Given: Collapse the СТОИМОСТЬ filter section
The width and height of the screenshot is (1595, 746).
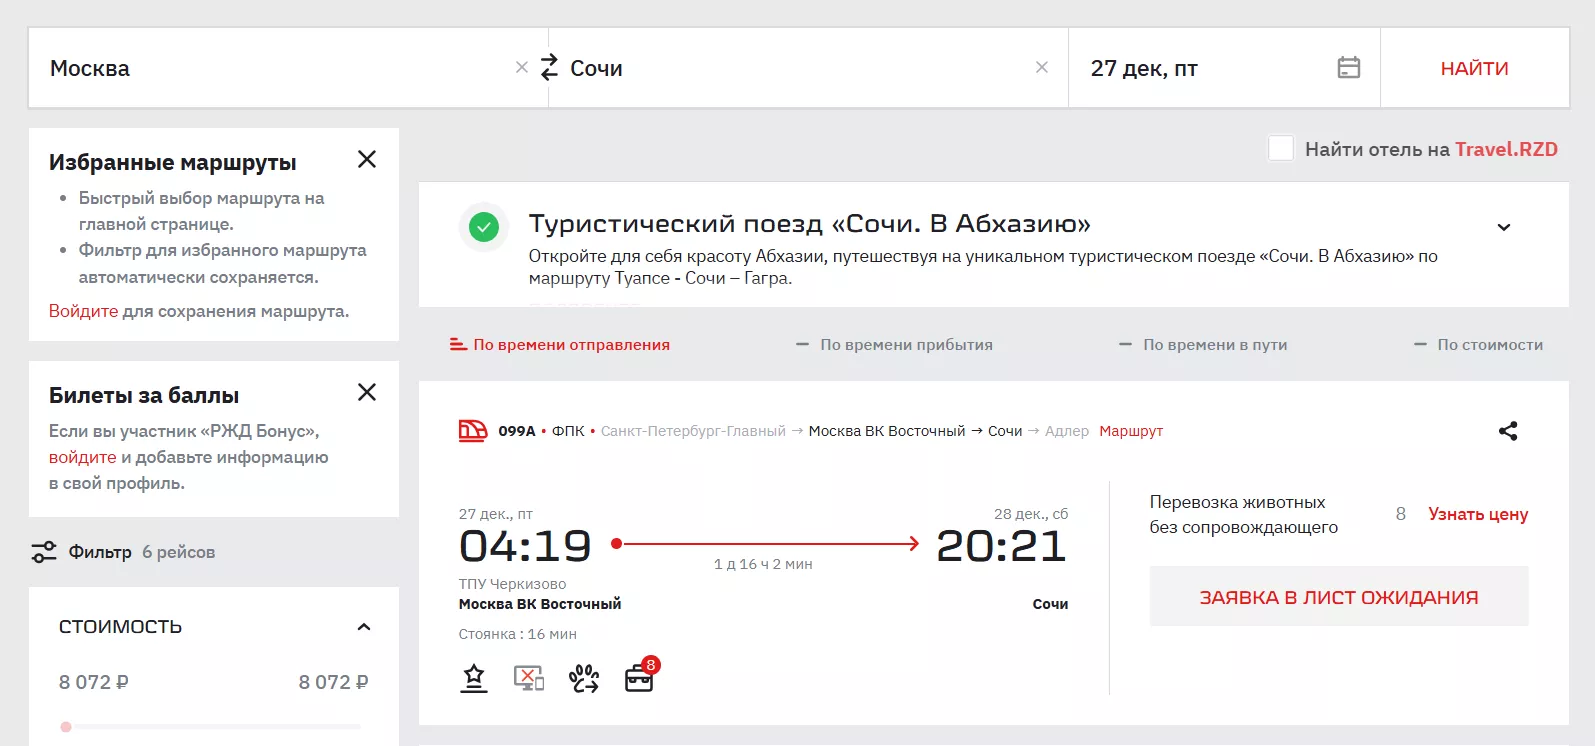Looking at the screenshot, I should point(364,627).
